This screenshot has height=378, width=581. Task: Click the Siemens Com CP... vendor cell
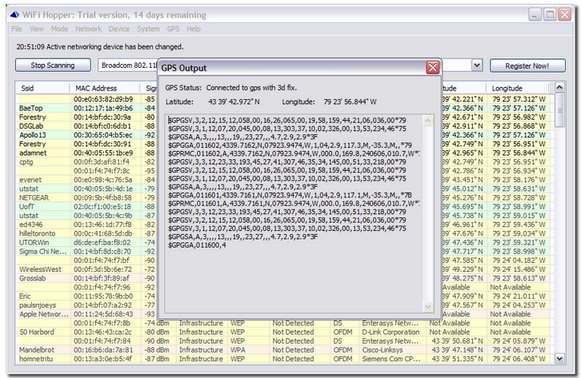391,359
